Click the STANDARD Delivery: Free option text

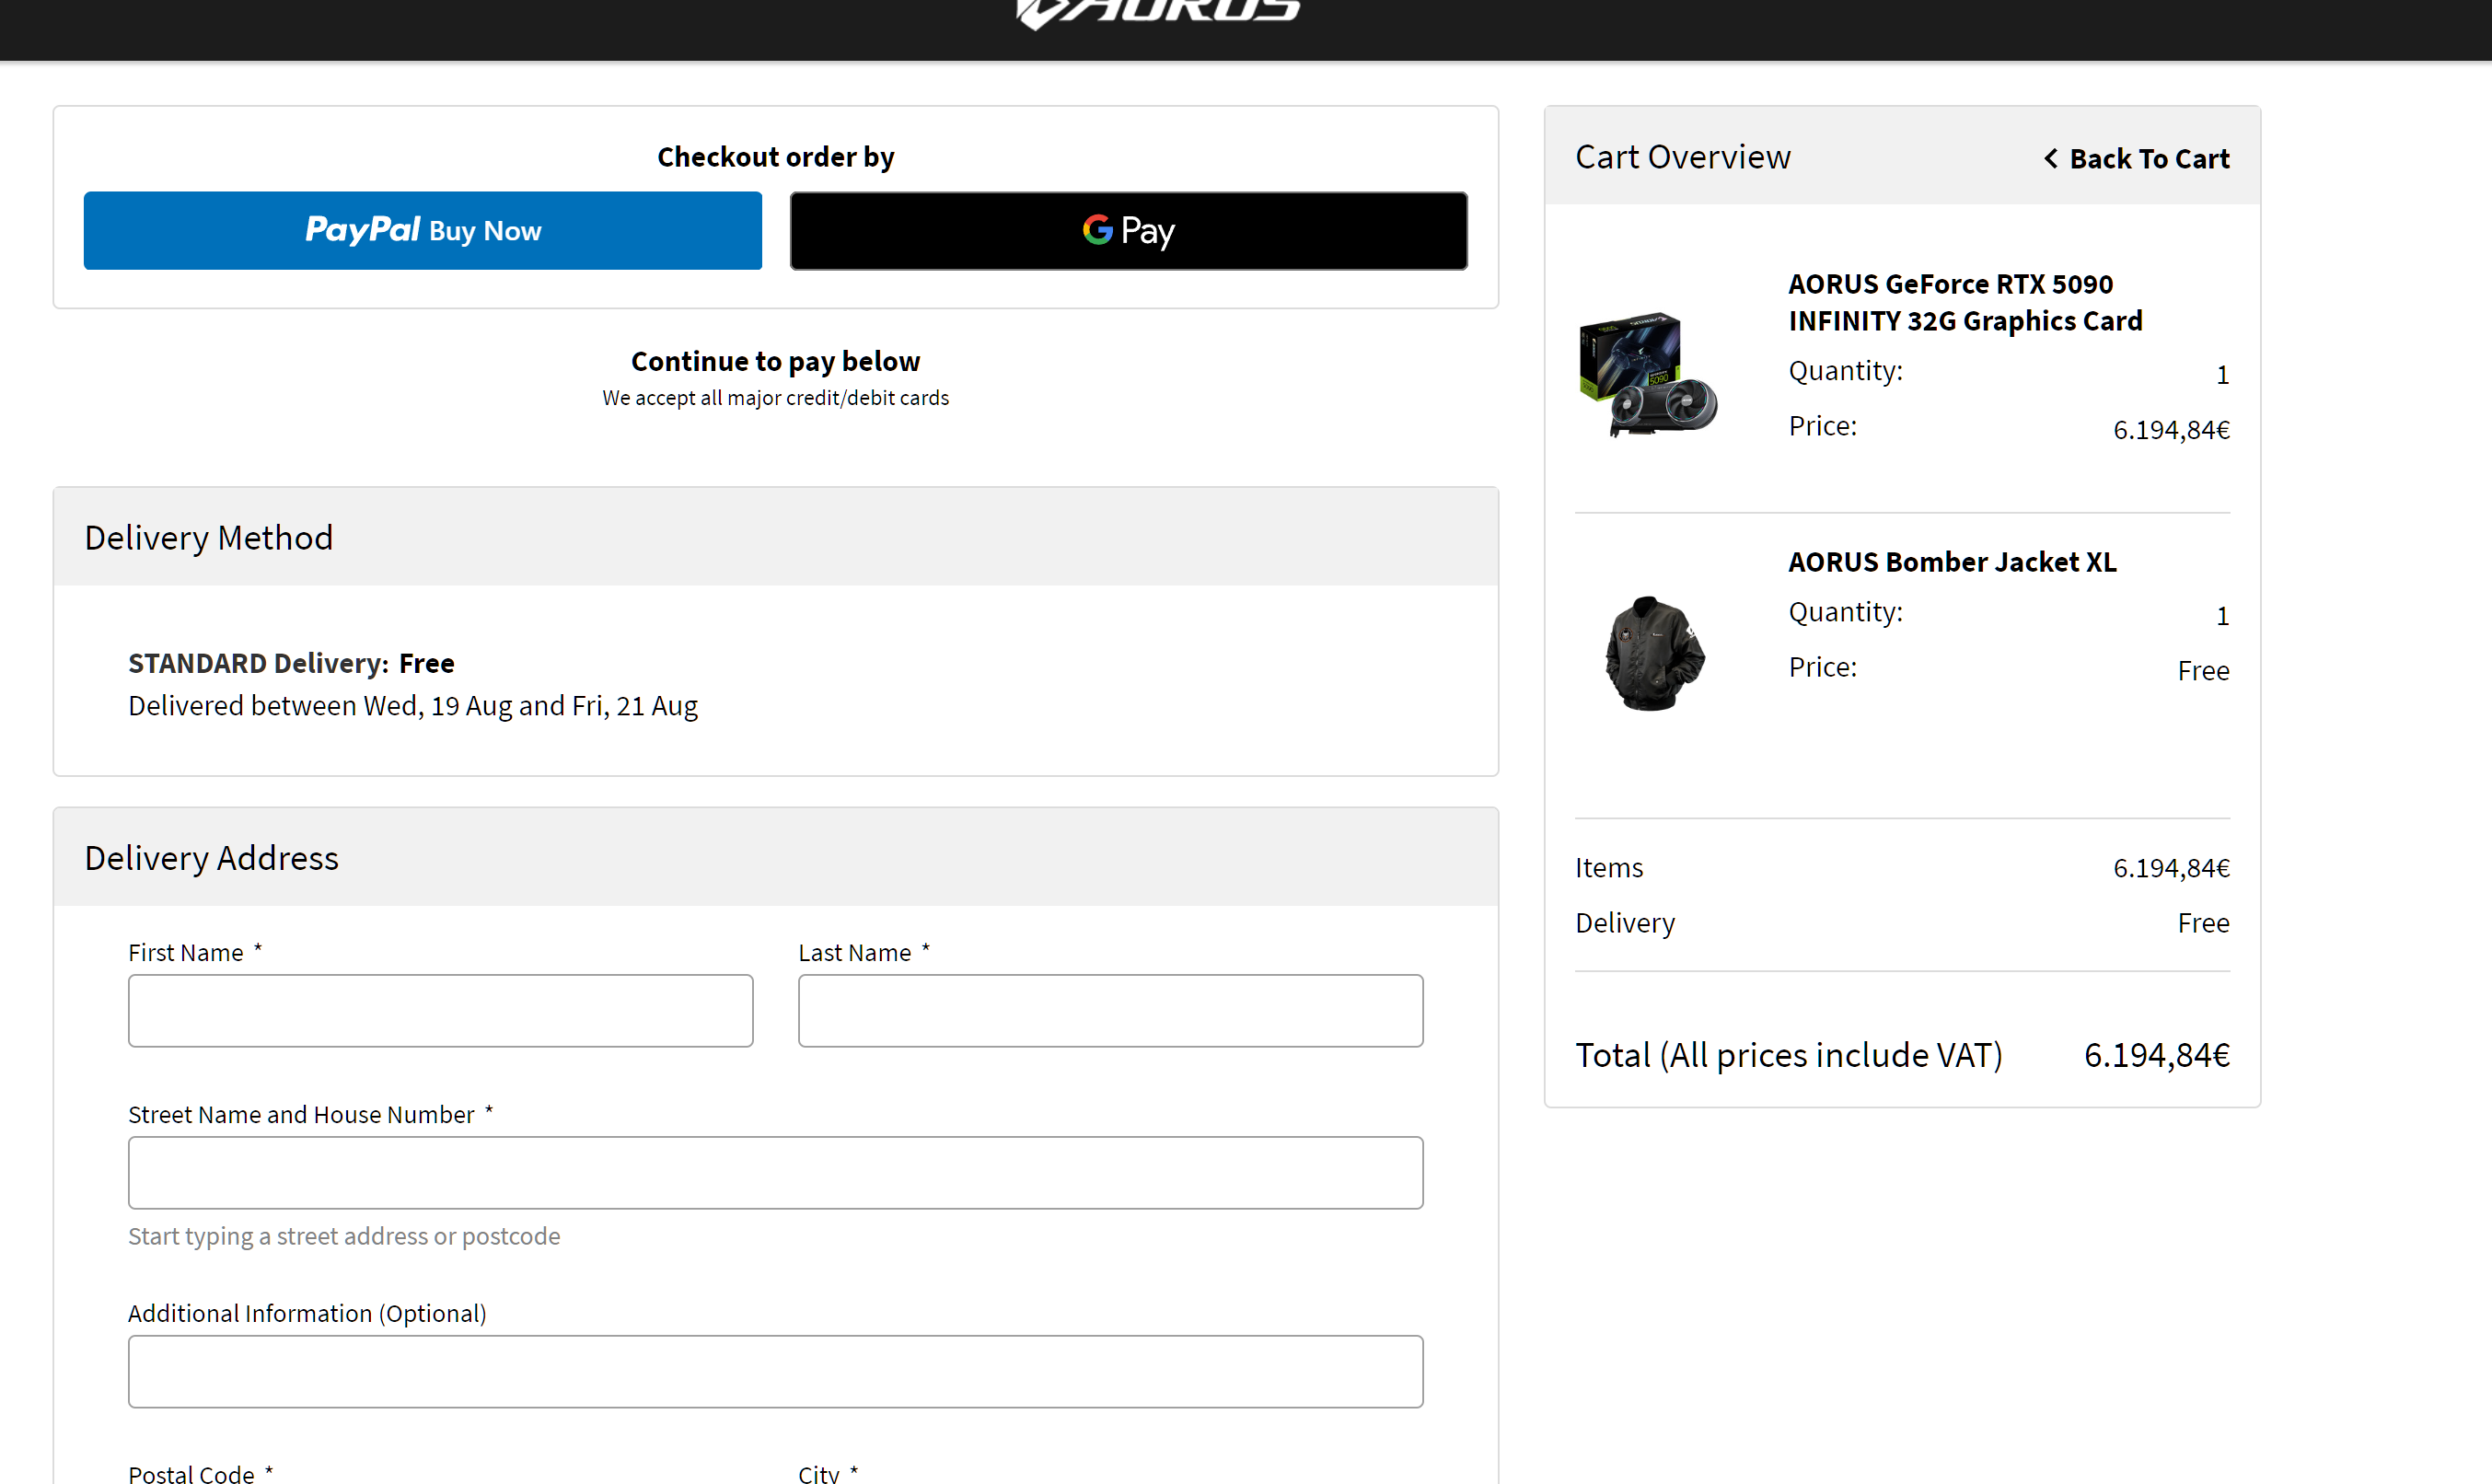click(x=291, y=663)
